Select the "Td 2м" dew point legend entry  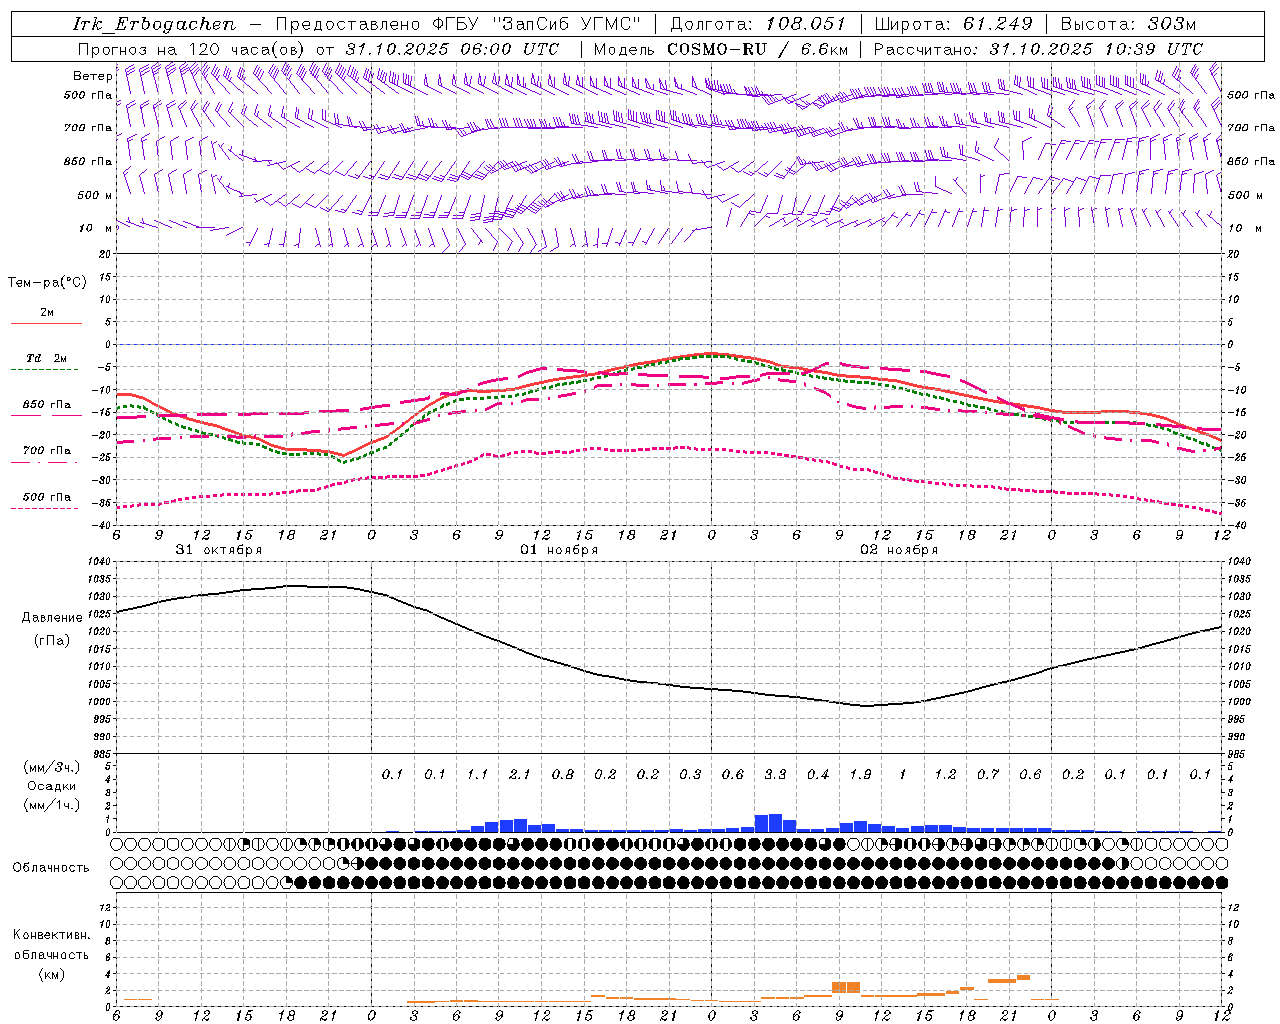click(47, 358)
